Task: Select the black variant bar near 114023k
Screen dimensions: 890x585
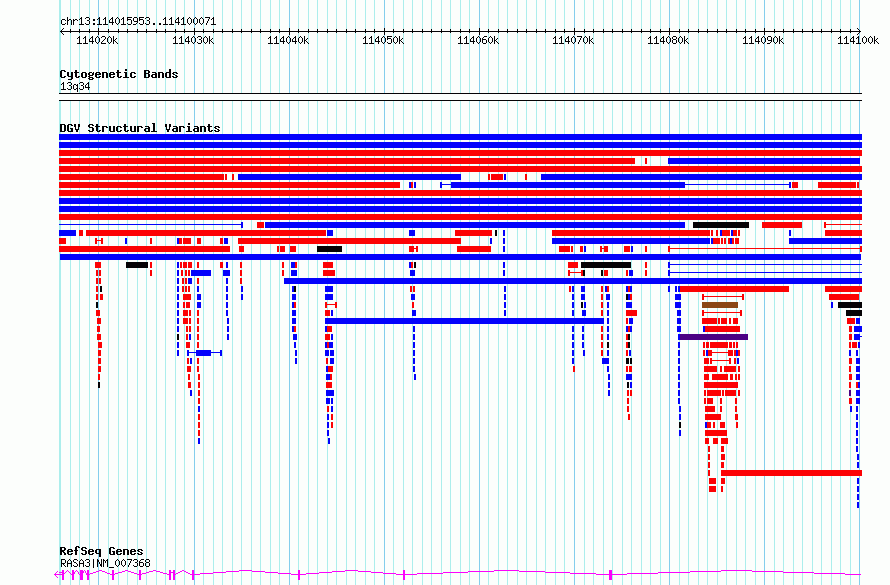Action: point(137,265)
